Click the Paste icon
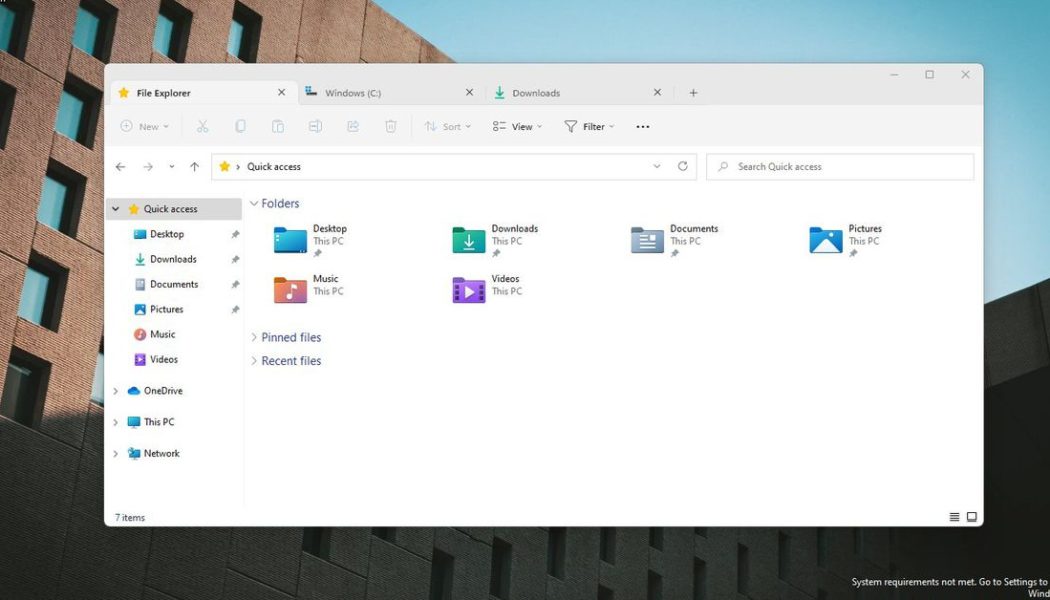The height and width of the screenshot is (600, 1050). click(x=278, y=126)
